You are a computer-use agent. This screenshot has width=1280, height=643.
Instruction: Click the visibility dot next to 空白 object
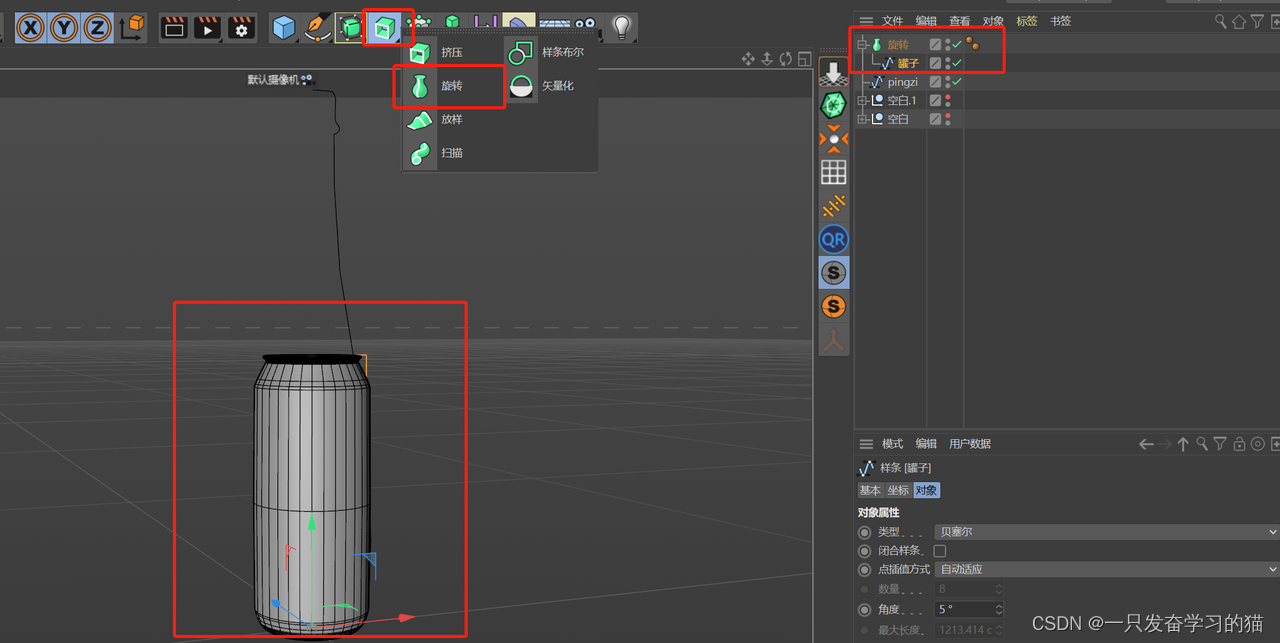948,115
